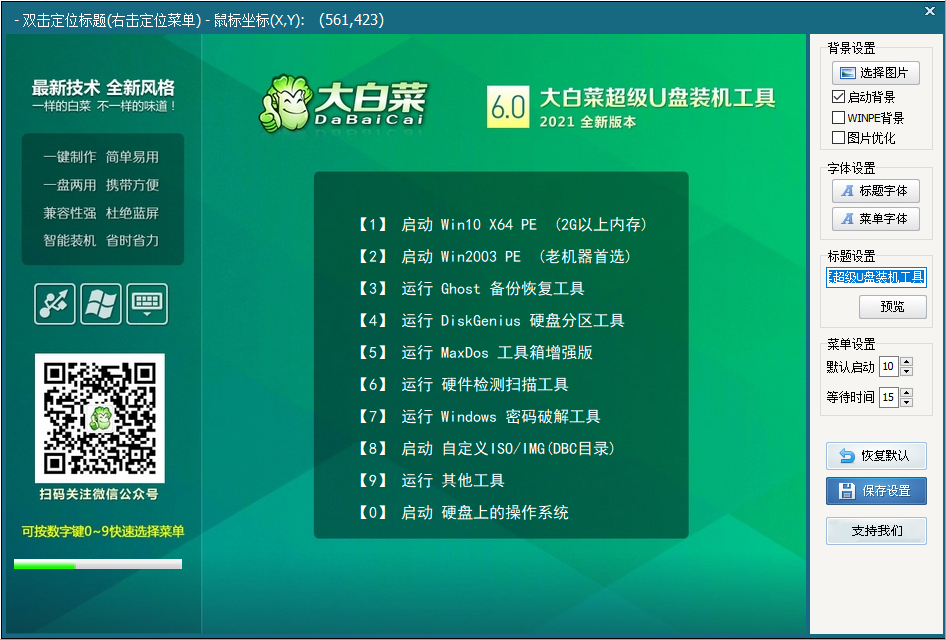Click the WeChat QR code image
946x640 pixels.
100,418
